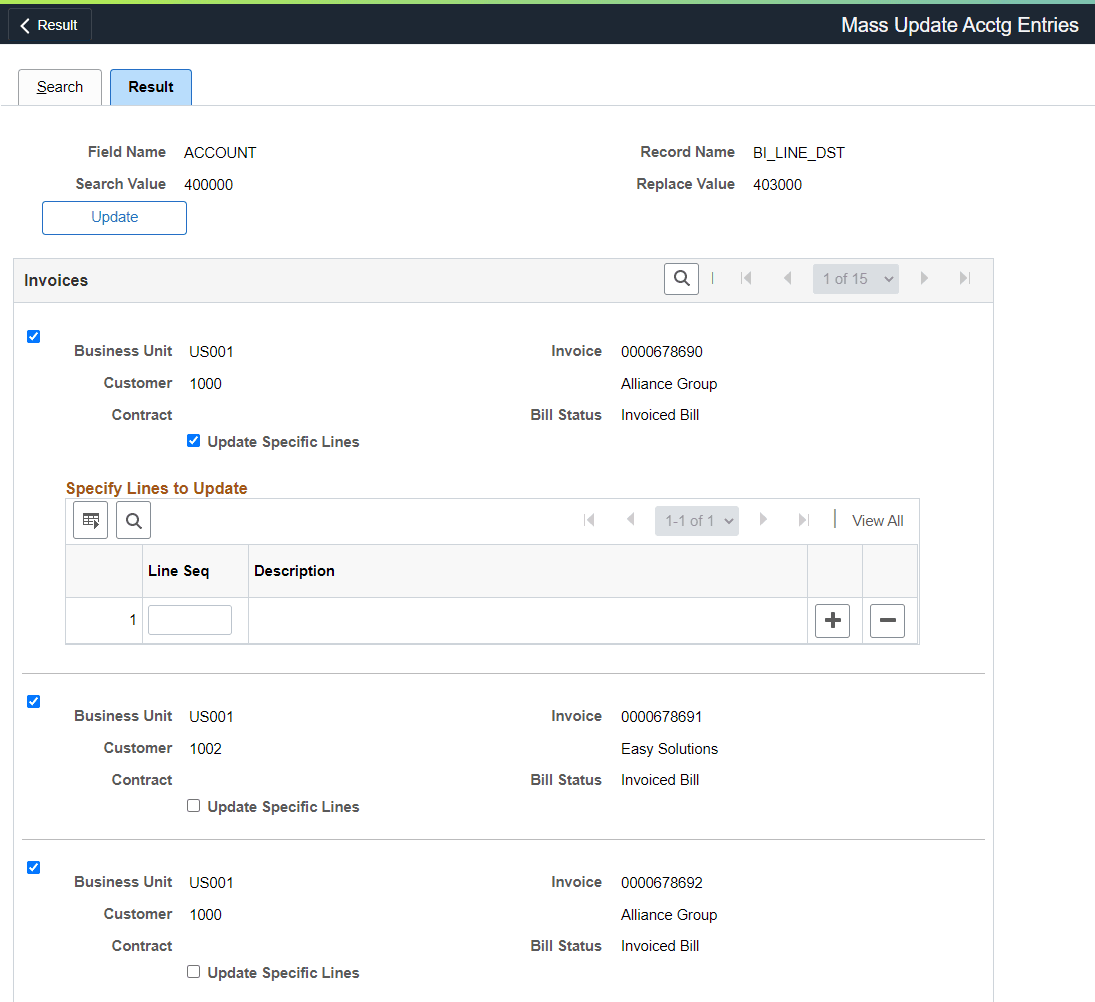Viewport: 1095px width, 1002px height.
Task: Go to last invoice row arrow
Action: (964, 279)
